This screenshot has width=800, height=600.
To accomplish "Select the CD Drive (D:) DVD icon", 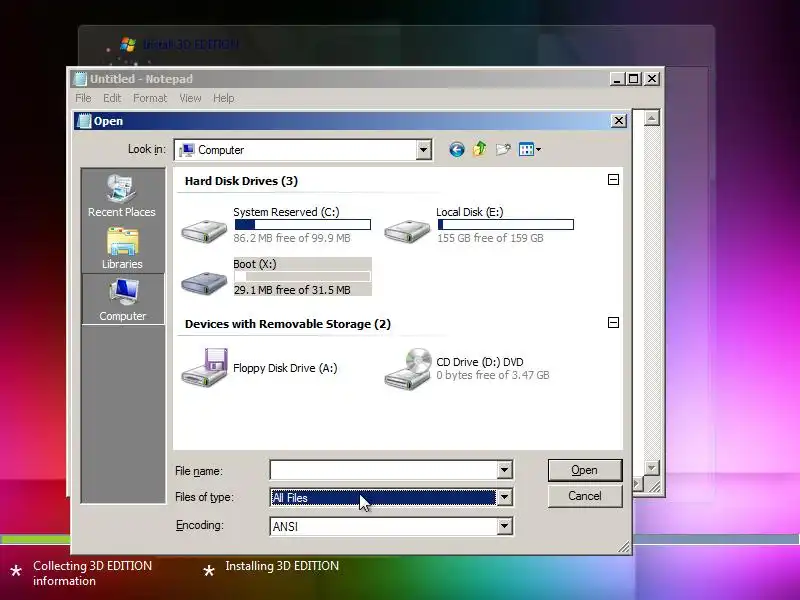I will 408,368.
